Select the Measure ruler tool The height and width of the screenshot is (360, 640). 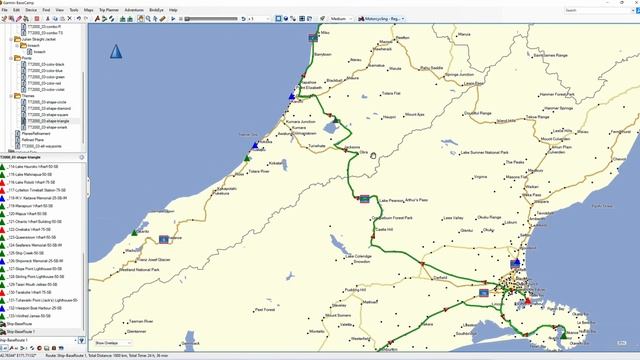162,19
